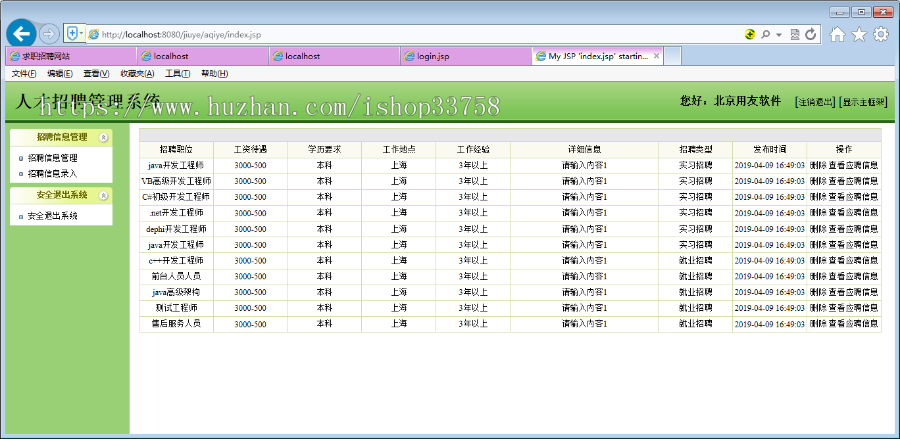Screen dimensions: 900x439
Task: Click the 招聘类型 column header
Action: click(x=695, y=149)
